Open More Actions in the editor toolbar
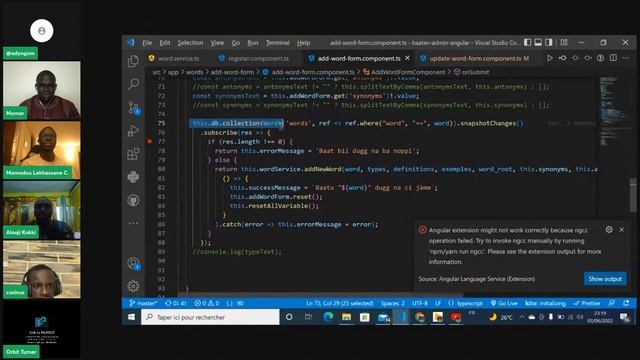 pos(626,58)
